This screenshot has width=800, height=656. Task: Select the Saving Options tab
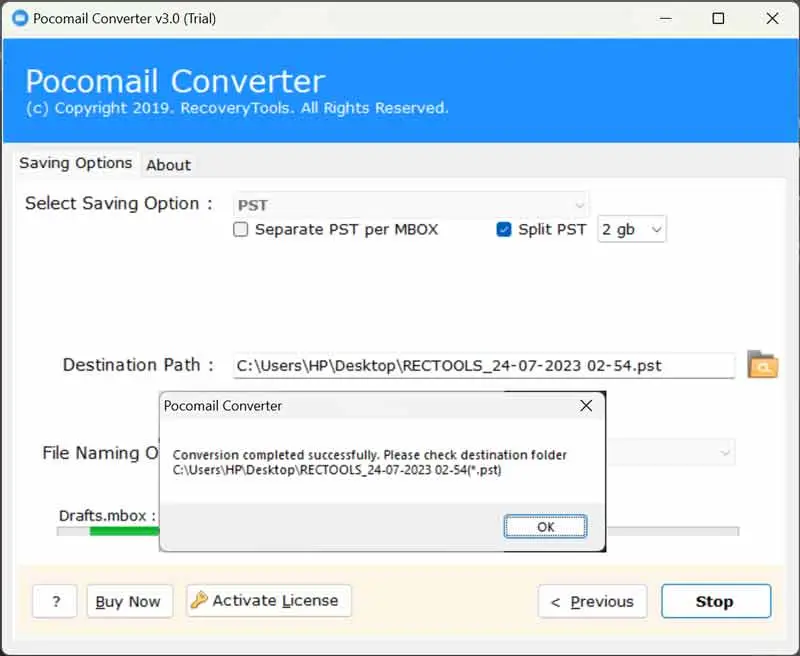pos(76,163)
